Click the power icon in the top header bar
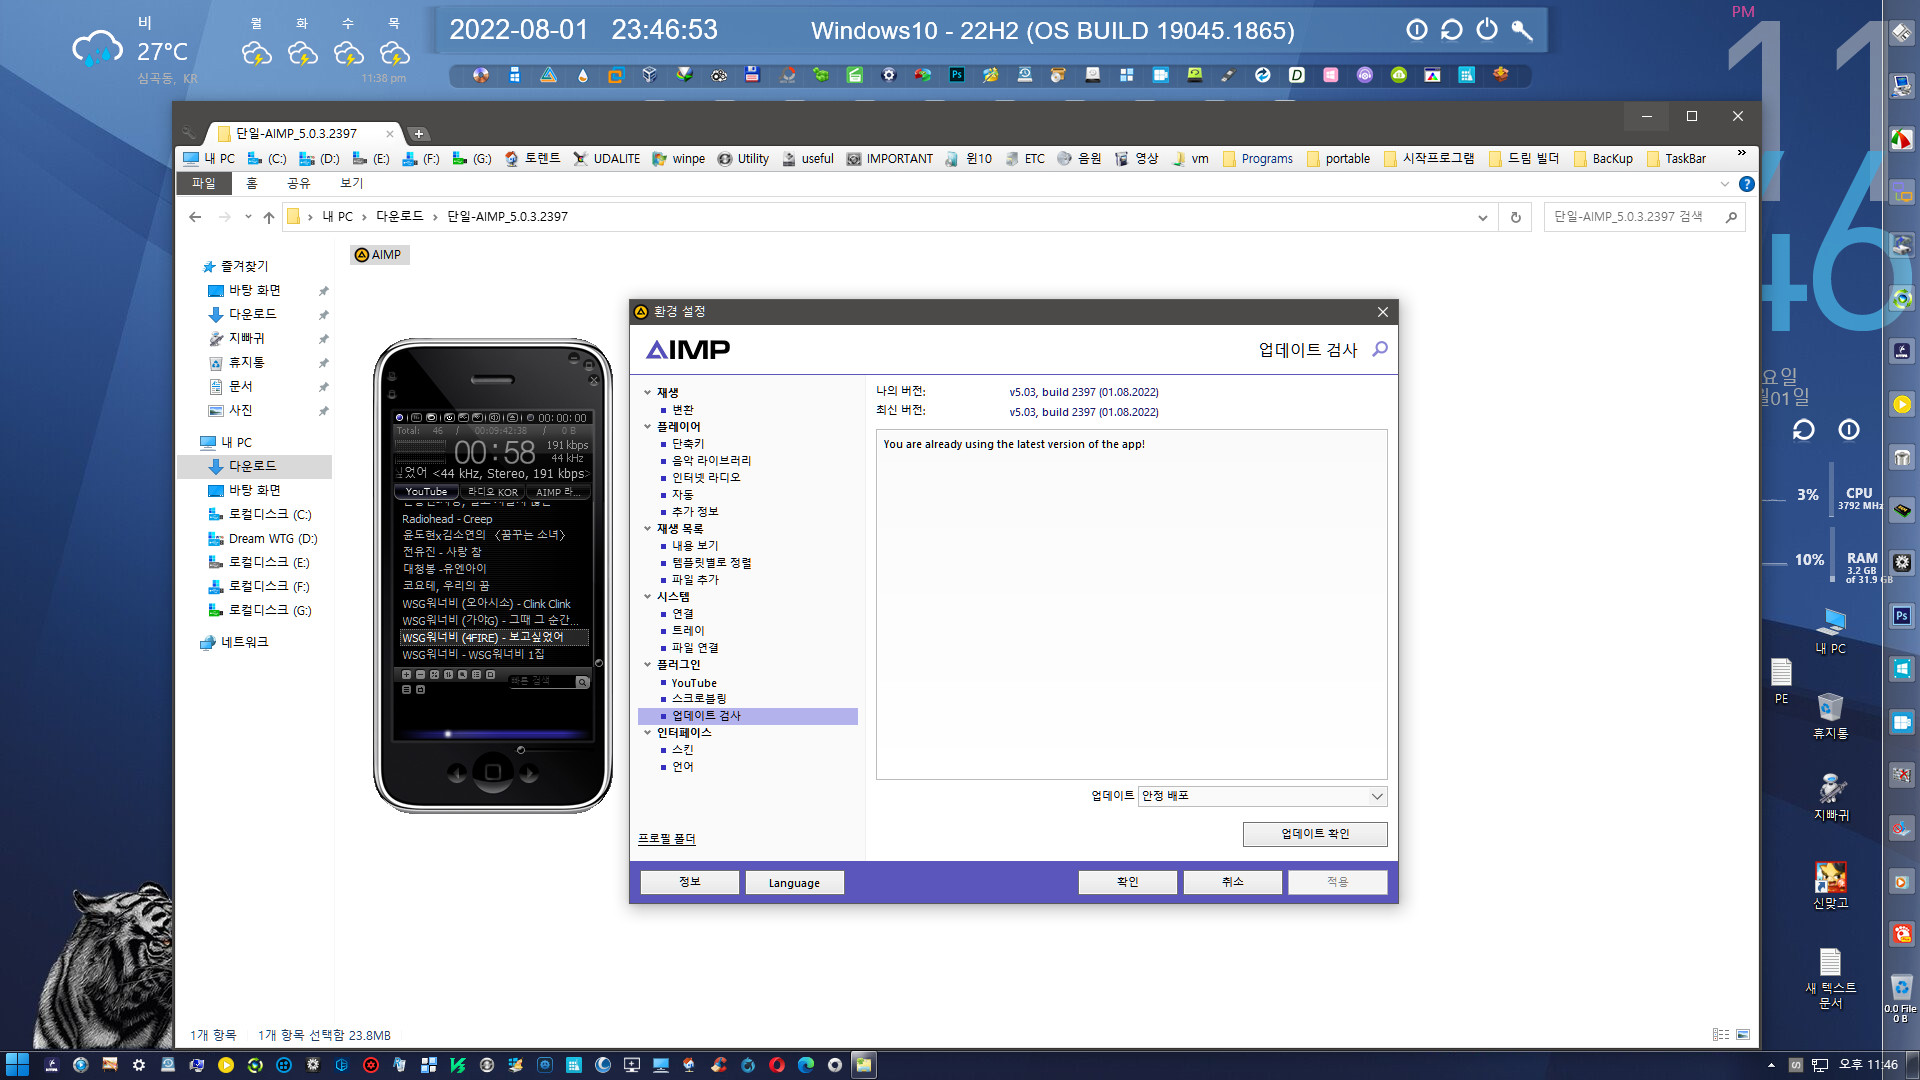The image size is (1920, 1080). 1487,30
